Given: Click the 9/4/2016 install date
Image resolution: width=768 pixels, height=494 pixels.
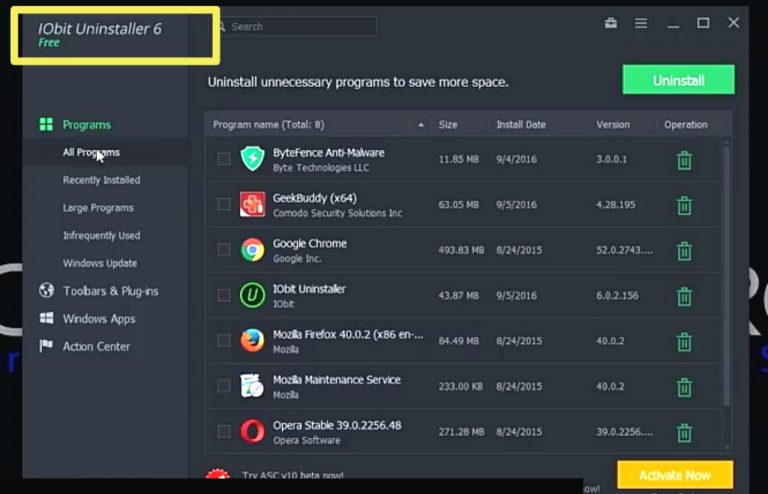Looking at the screenshot, I should point(516,160).
